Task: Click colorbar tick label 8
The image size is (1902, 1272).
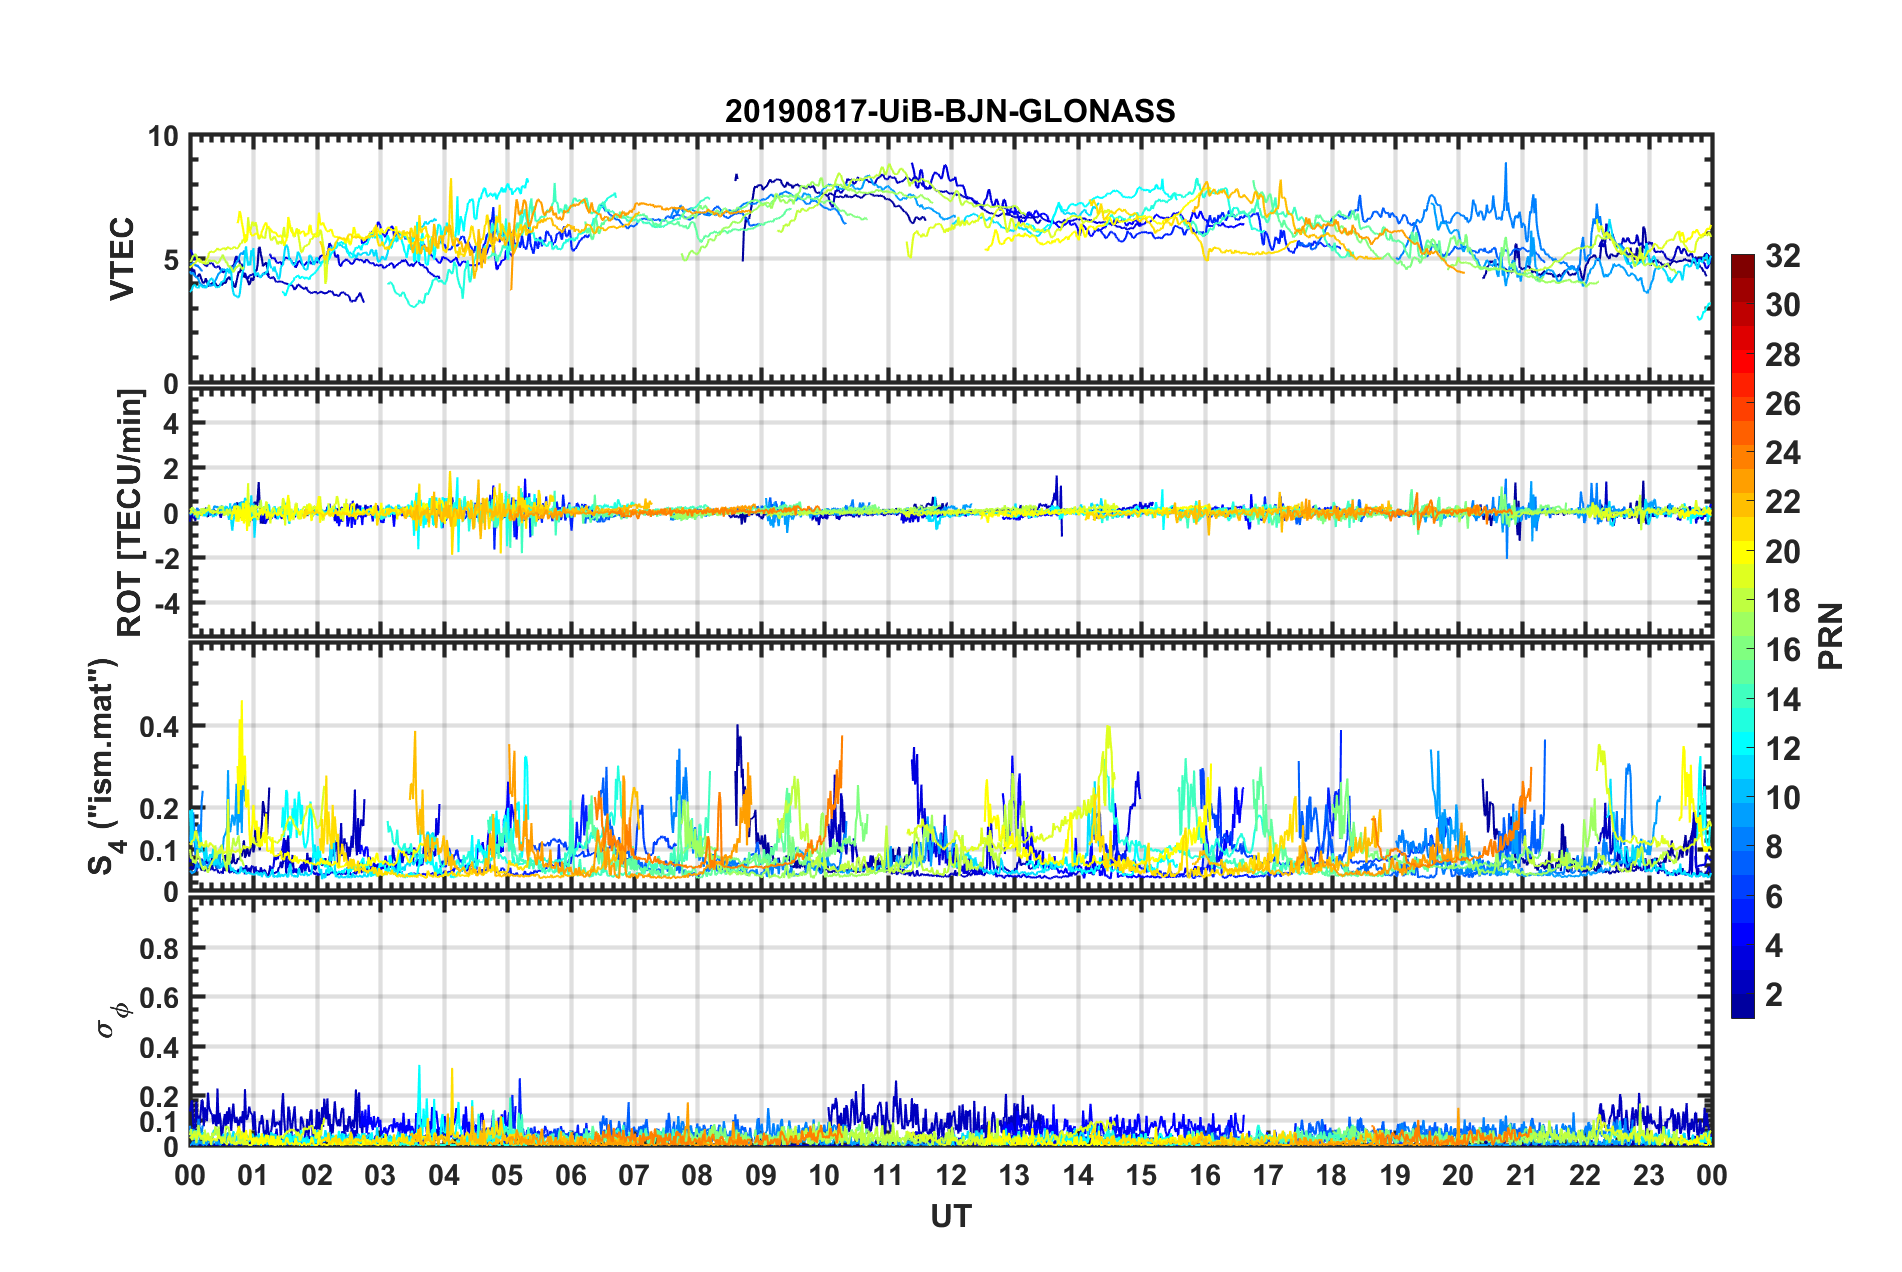Action: [x=1774, y=847]
